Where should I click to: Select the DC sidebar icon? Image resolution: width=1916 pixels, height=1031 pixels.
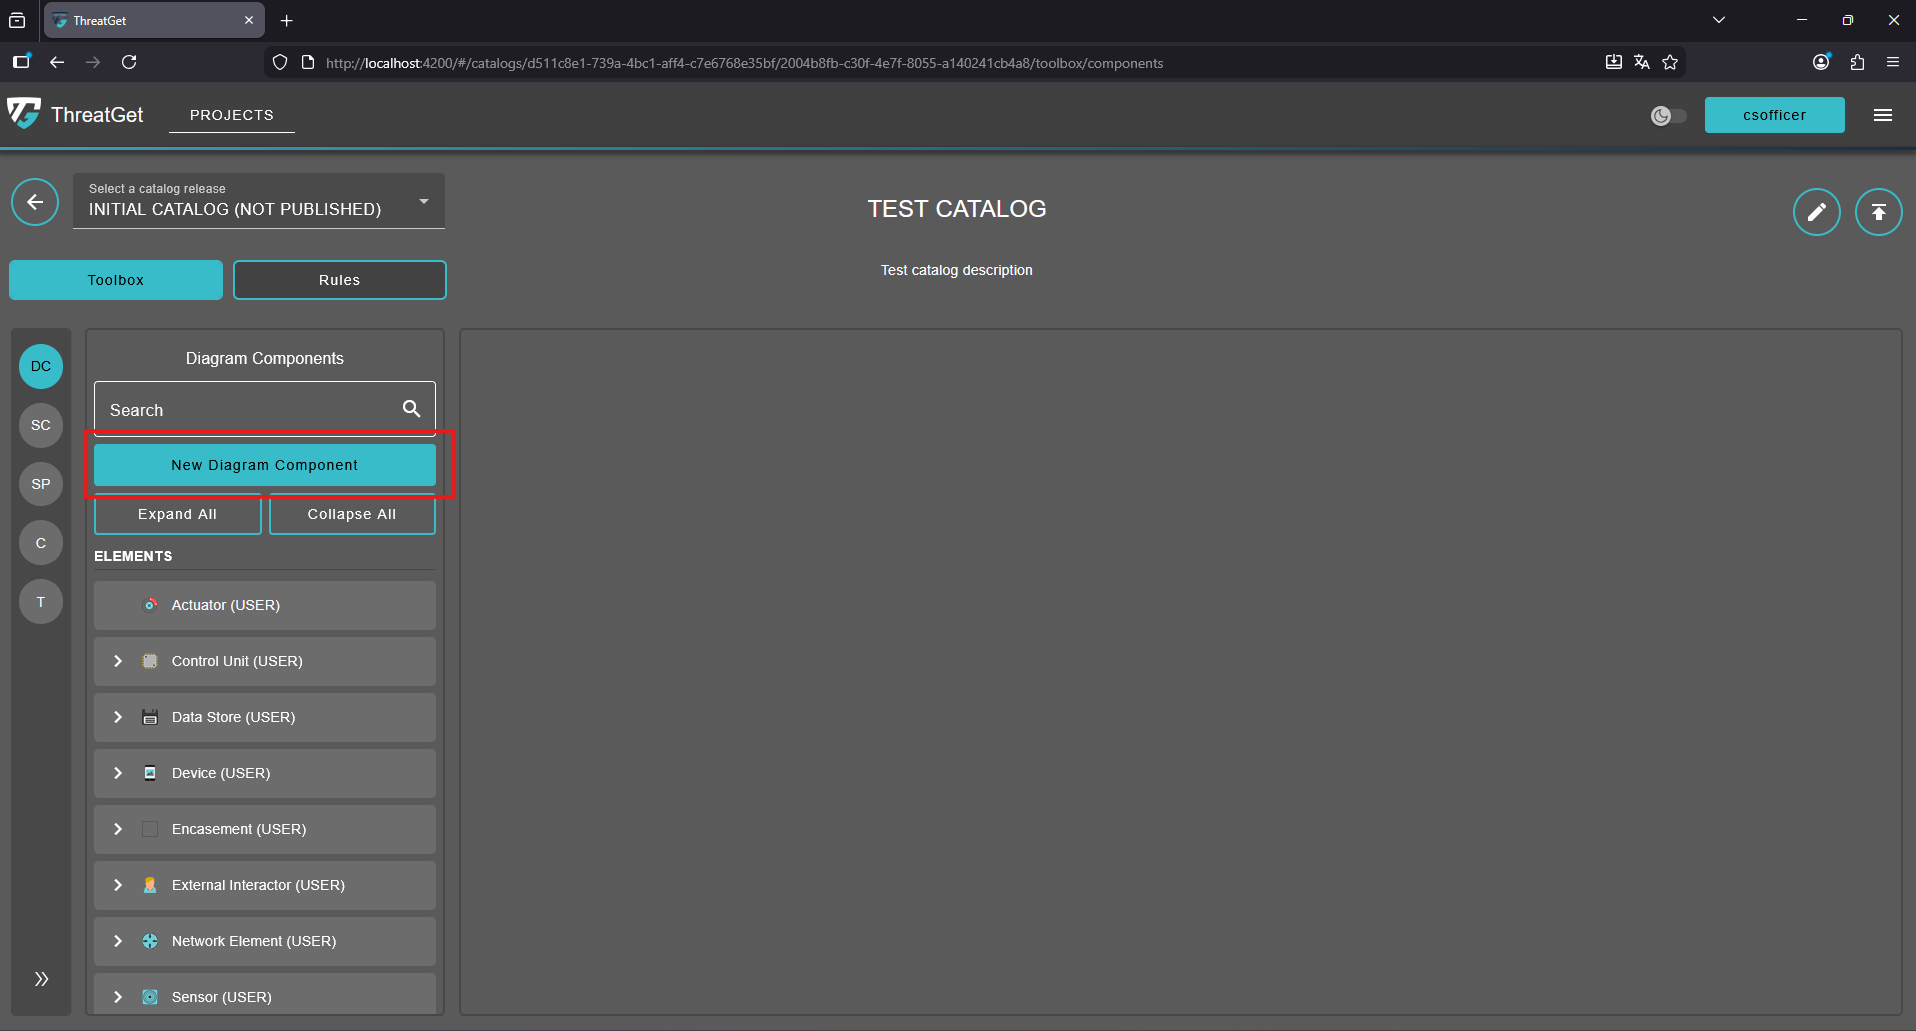point(40,366)
